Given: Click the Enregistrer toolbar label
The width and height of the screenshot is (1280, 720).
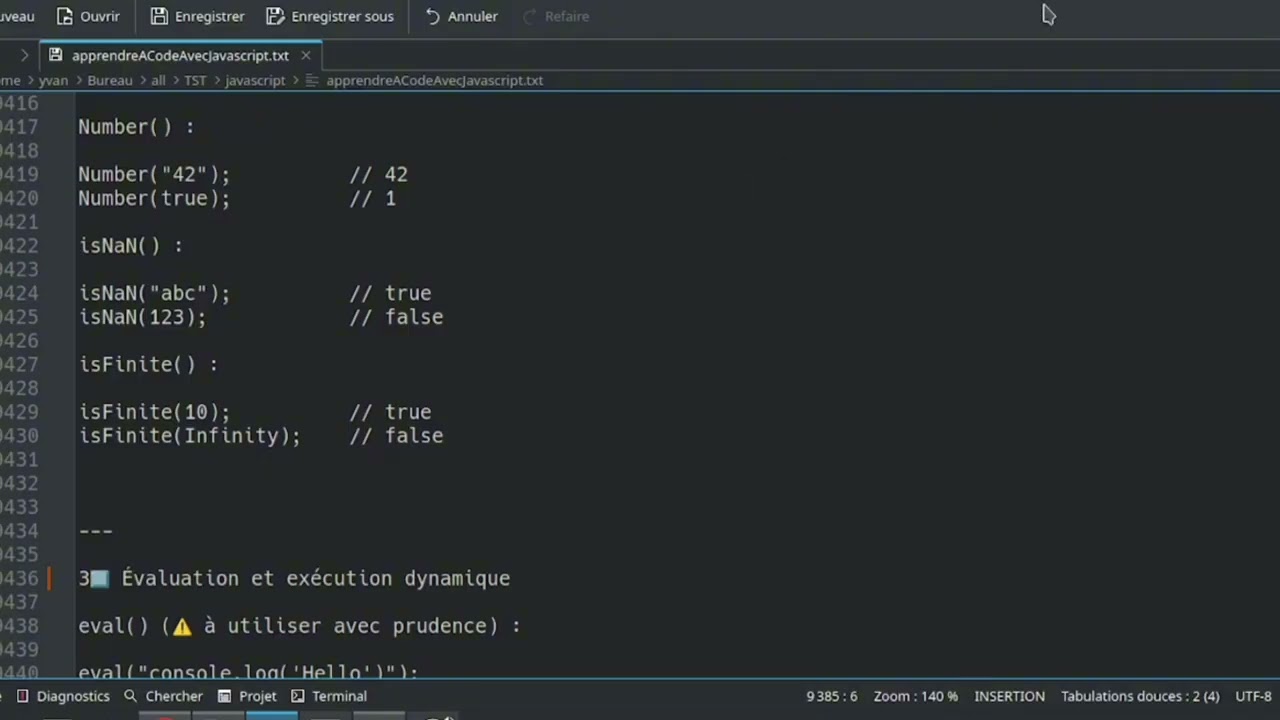Looking at the screenshot, I should (209, 16).
